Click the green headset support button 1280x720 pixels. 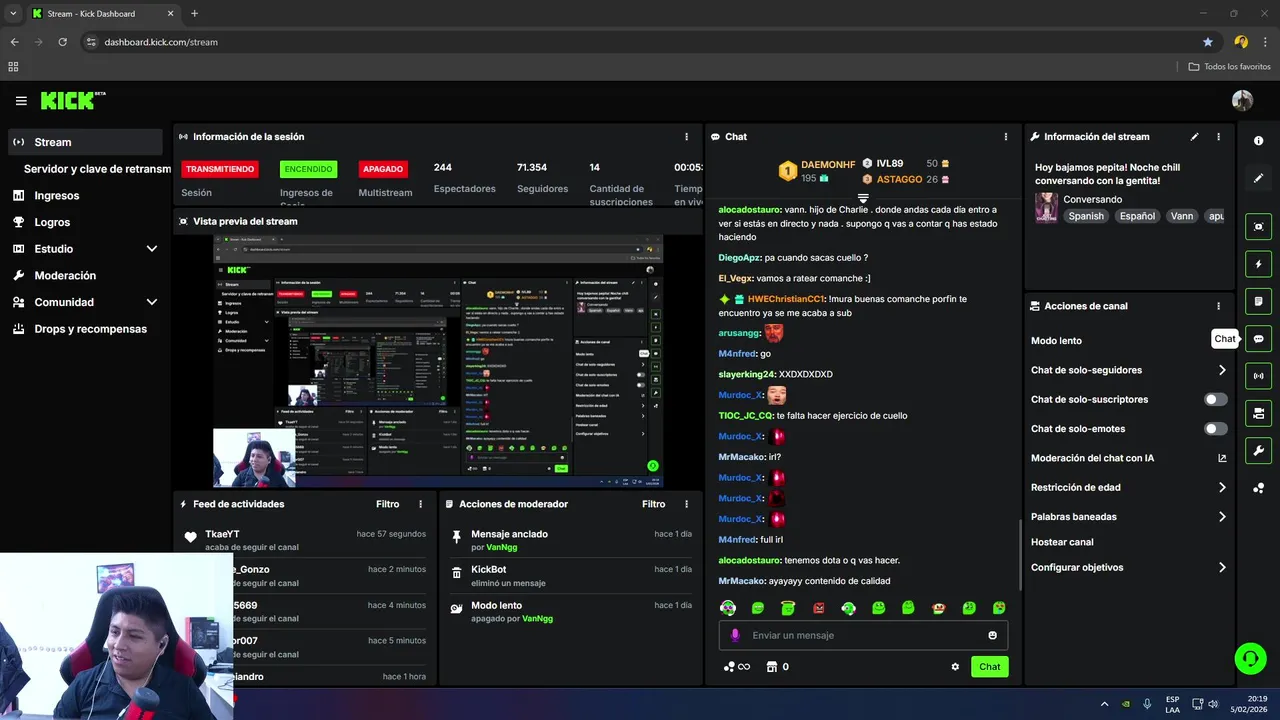[x=1250, y=658]
